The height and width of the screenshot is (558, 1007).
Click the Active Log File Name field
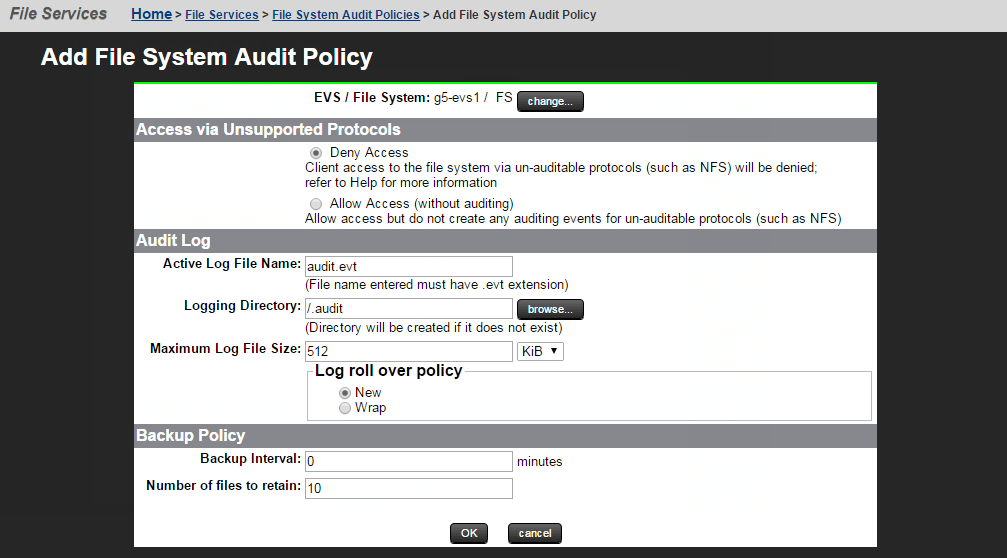[x=409, y=266]
